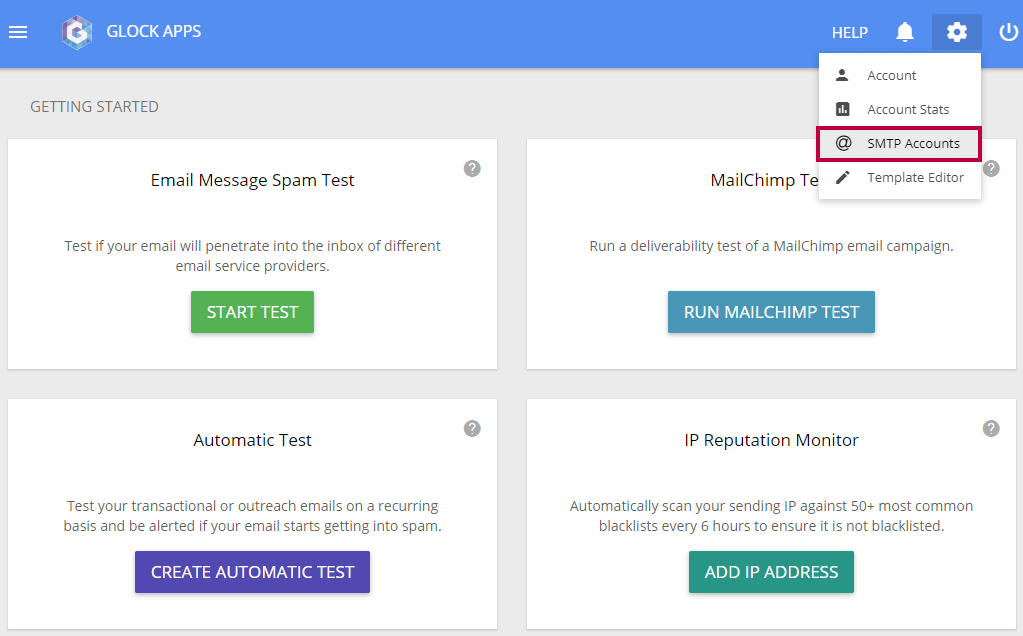Screen dimensions: 1023x636
Task: Click RUN MAILCHIMP TEST
Action: (771, 312)
